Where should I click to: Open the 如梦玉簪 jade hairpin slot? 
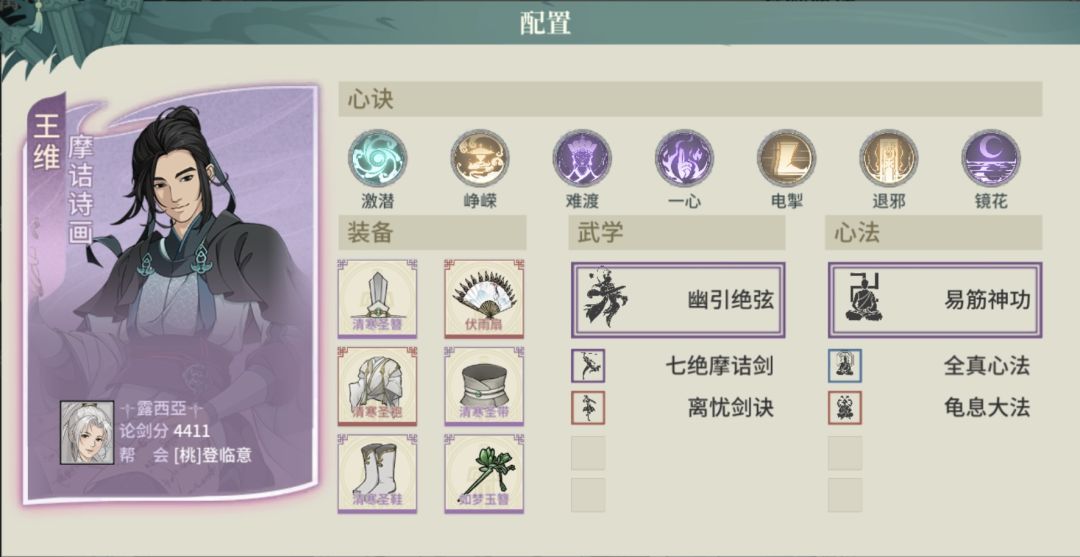point(484,474)
